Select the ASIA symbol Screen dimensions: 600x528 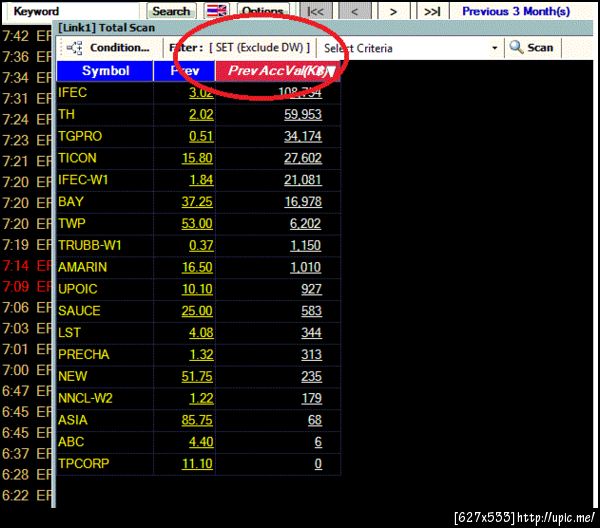(73, 419)
